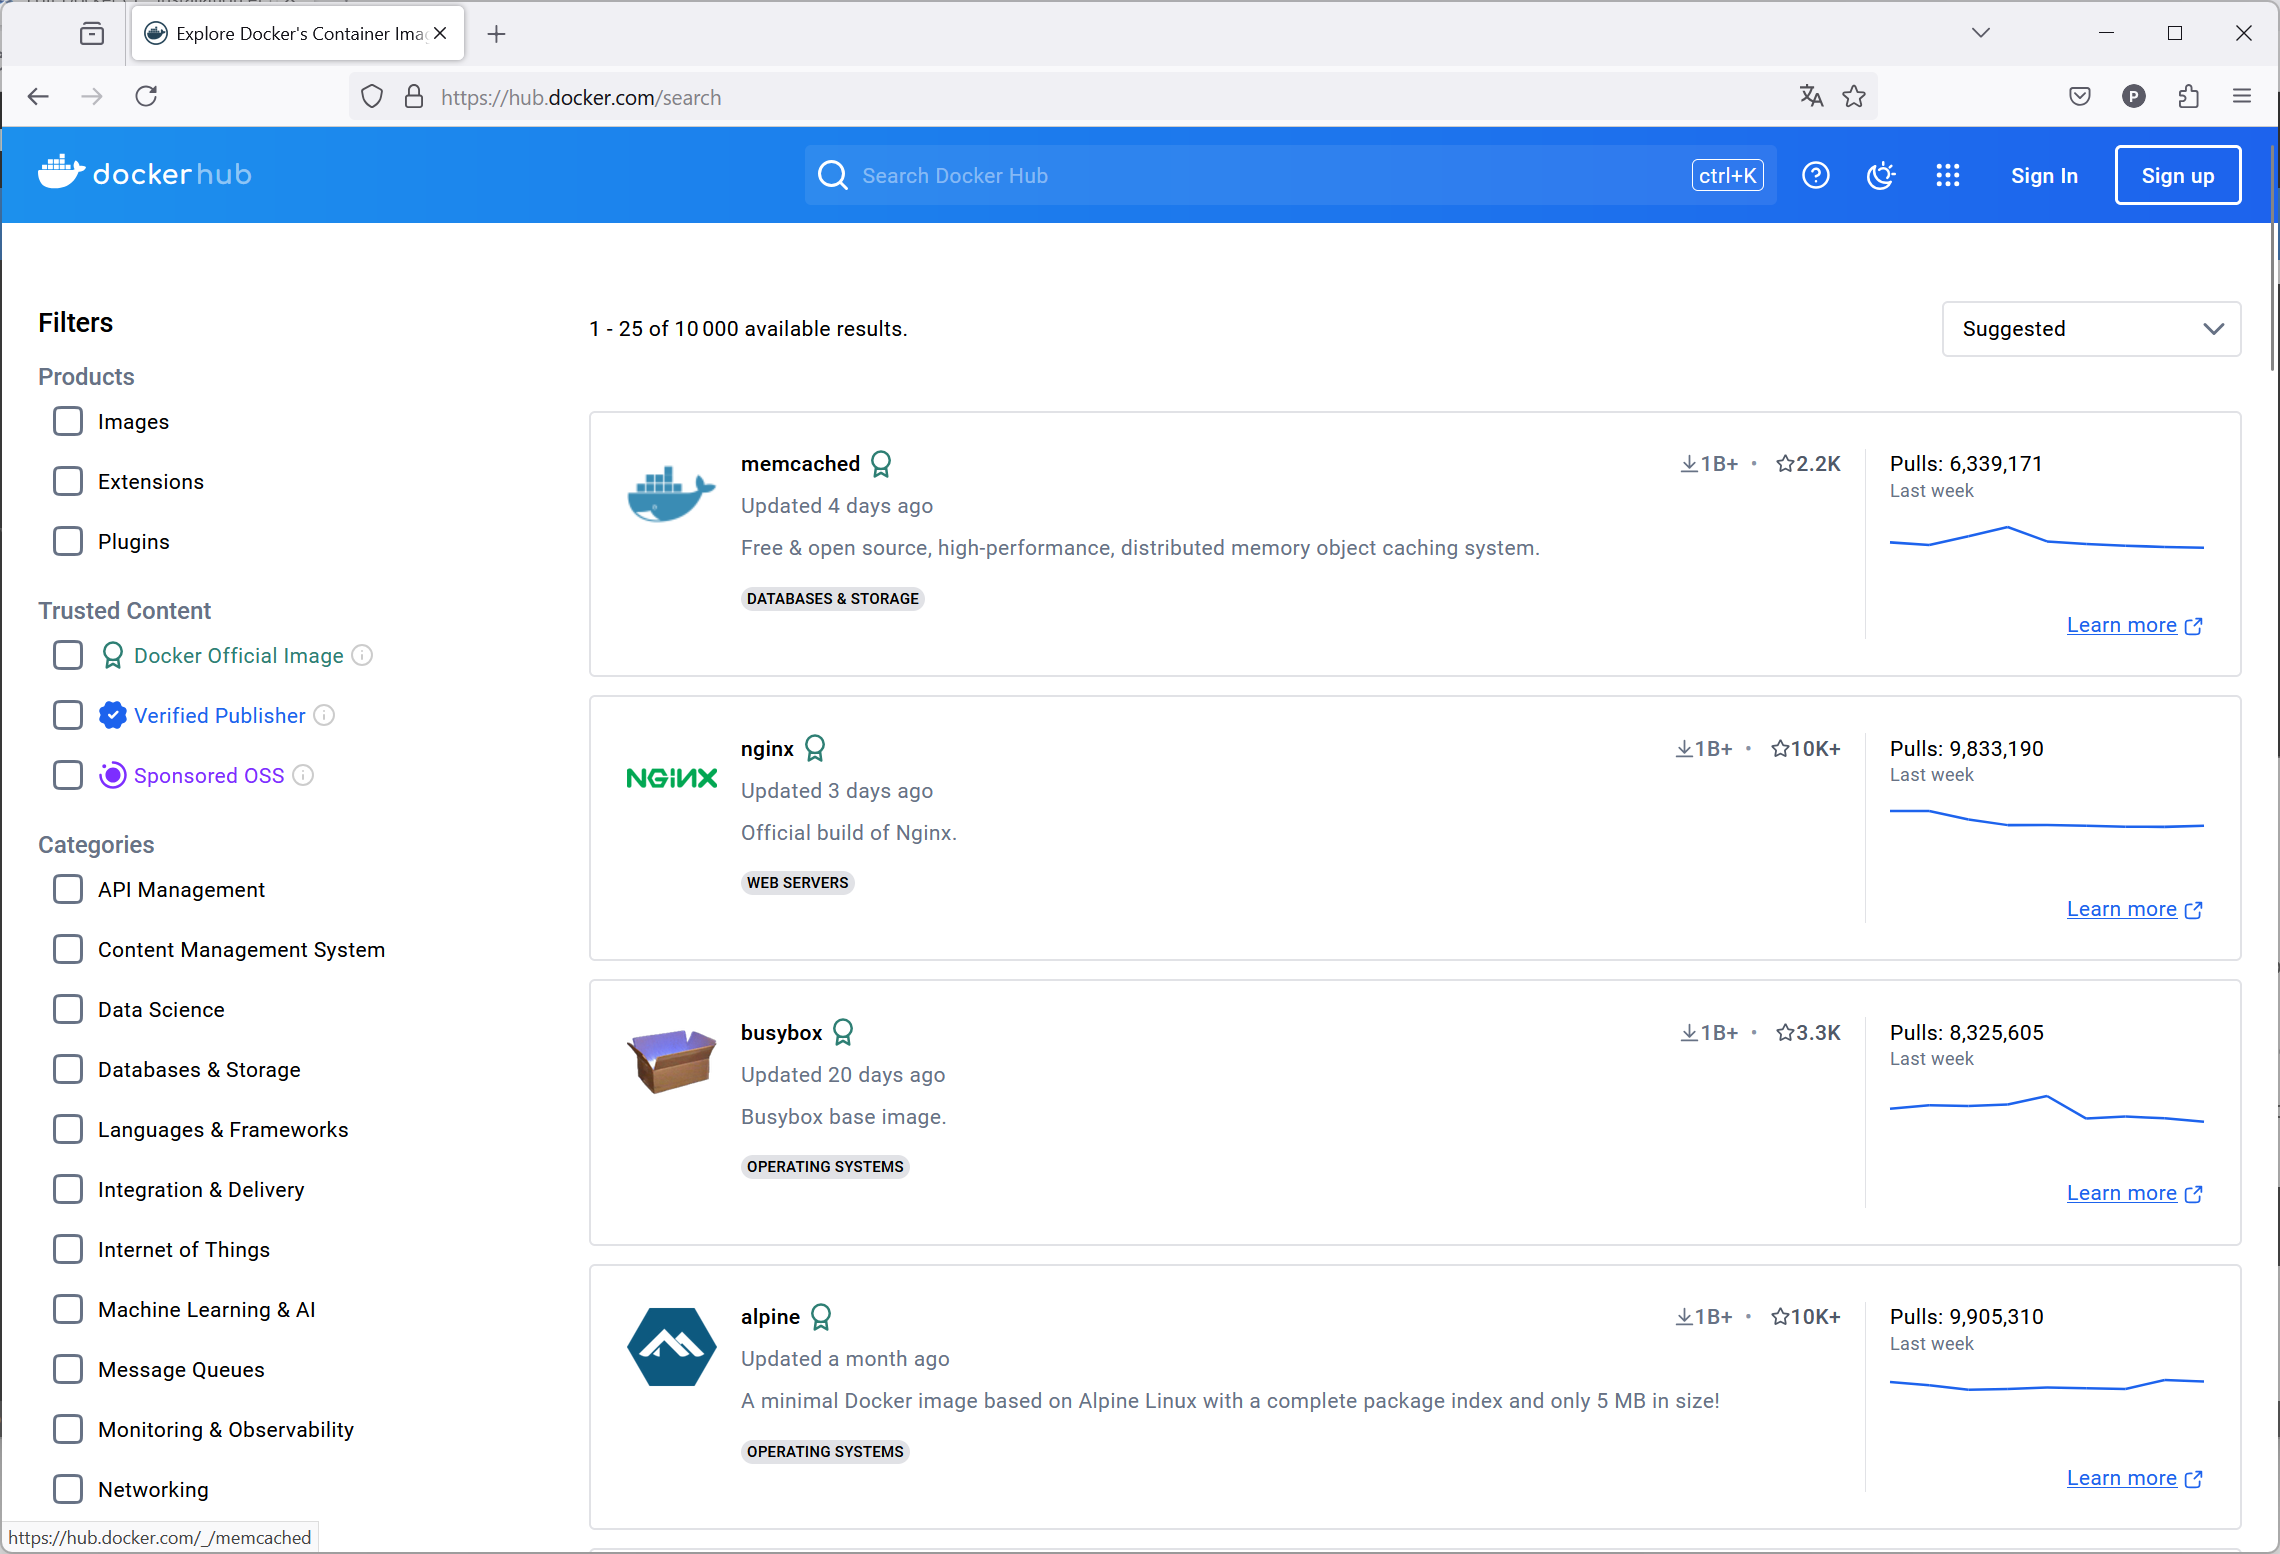Click Learn more in nginx card
Viewport: 2280px width, 1554px height.
click(2134, 909)
